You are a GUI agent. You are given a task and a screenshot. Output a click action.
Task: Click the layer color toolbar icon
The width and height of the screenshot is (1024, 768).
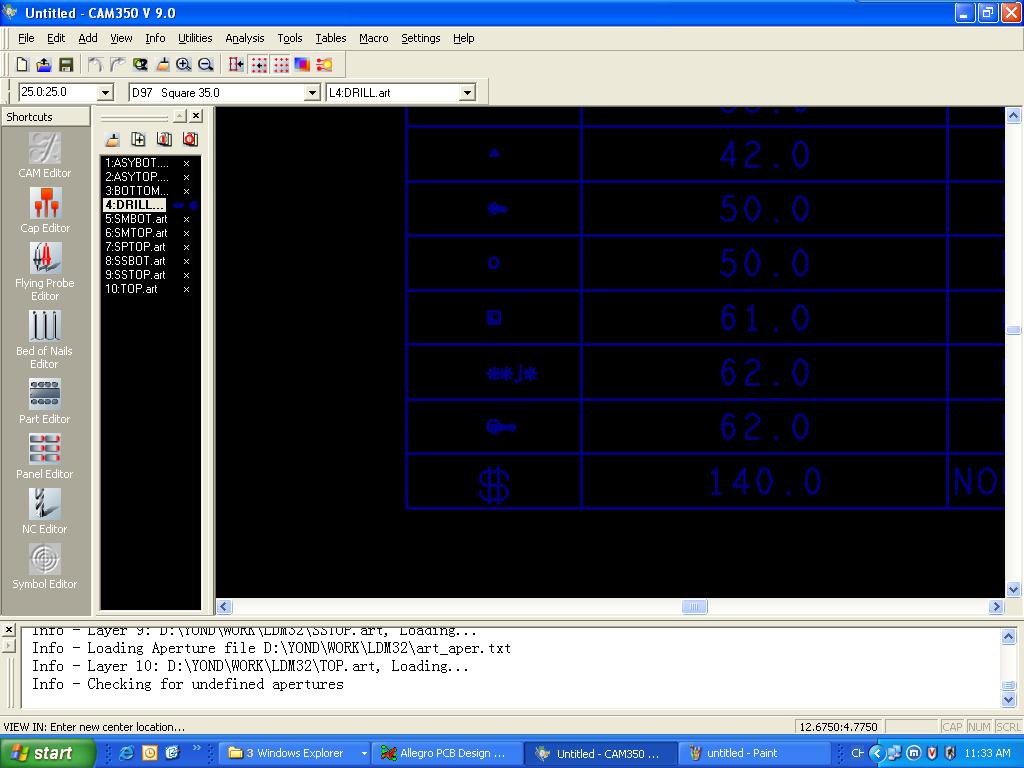point(303,65)
